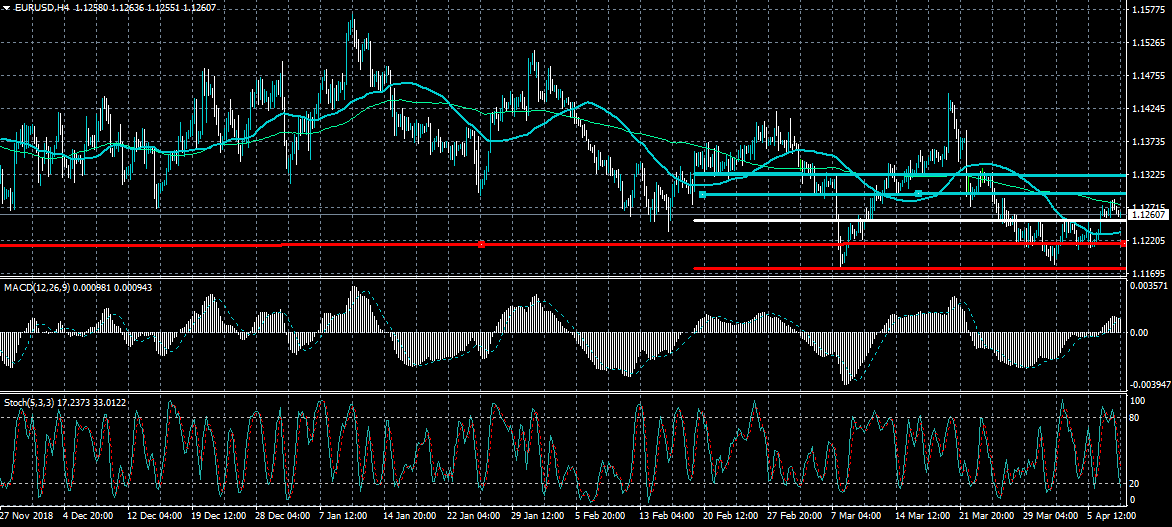Click the 29 Mar 04:00 date label

(1050, 517)
